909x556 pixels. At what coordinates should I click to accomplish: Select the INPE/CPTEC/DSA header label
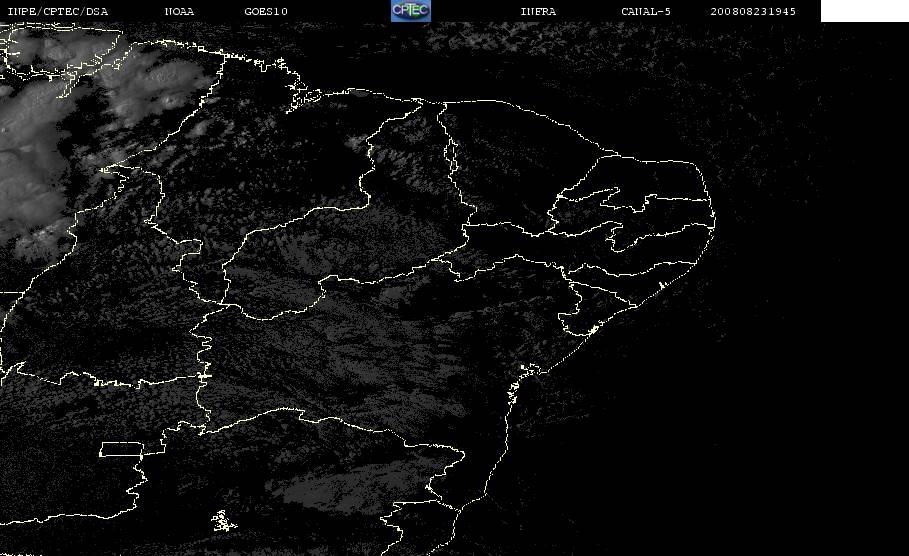coord(58,11)
